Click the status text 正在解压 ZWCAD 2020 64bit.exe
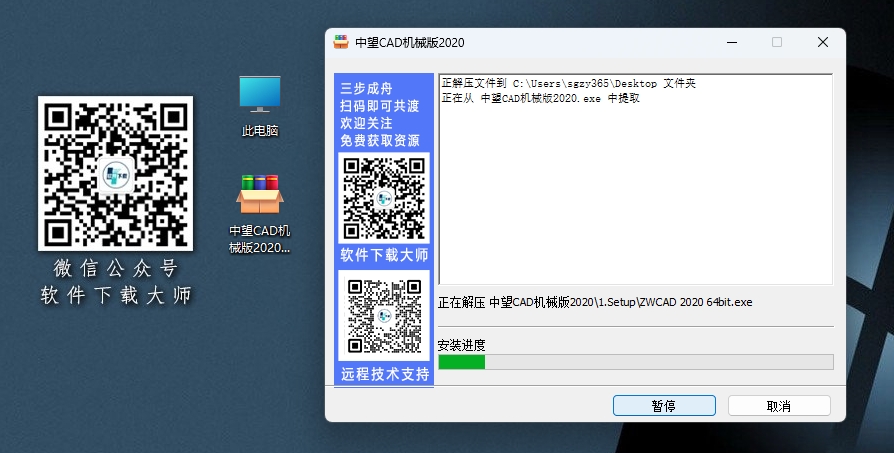This screenshot has height=453, width=894. [x=595, y=302]
